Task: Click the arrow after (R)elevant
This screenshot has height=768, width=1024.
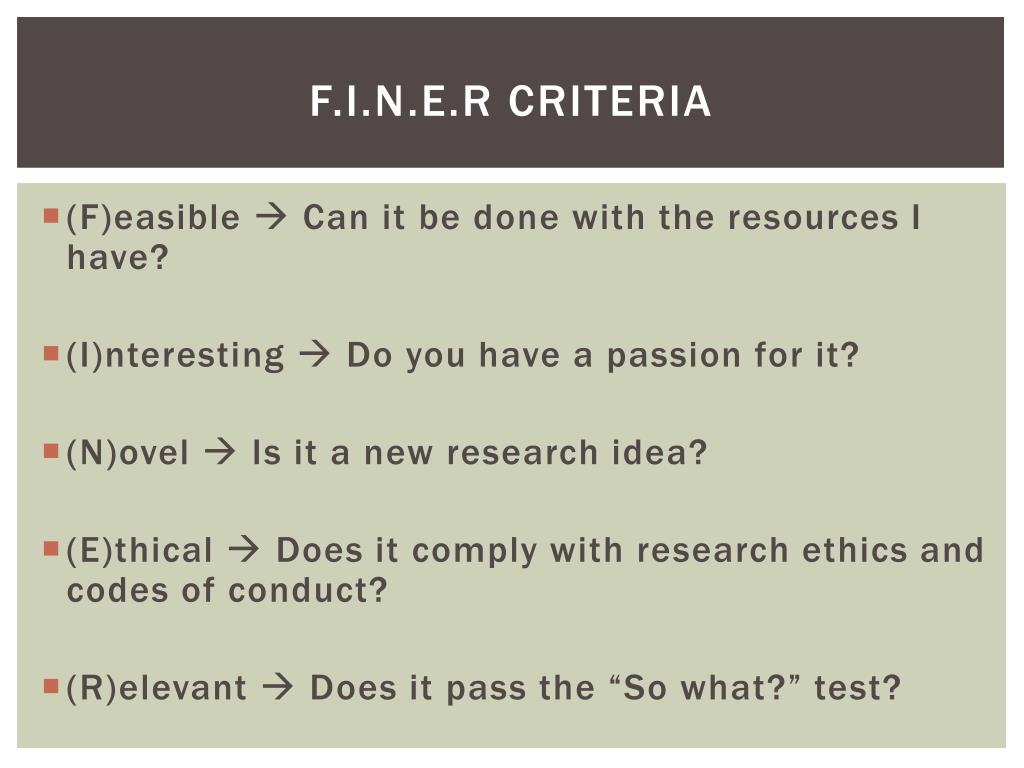Action: click(278, 687)
